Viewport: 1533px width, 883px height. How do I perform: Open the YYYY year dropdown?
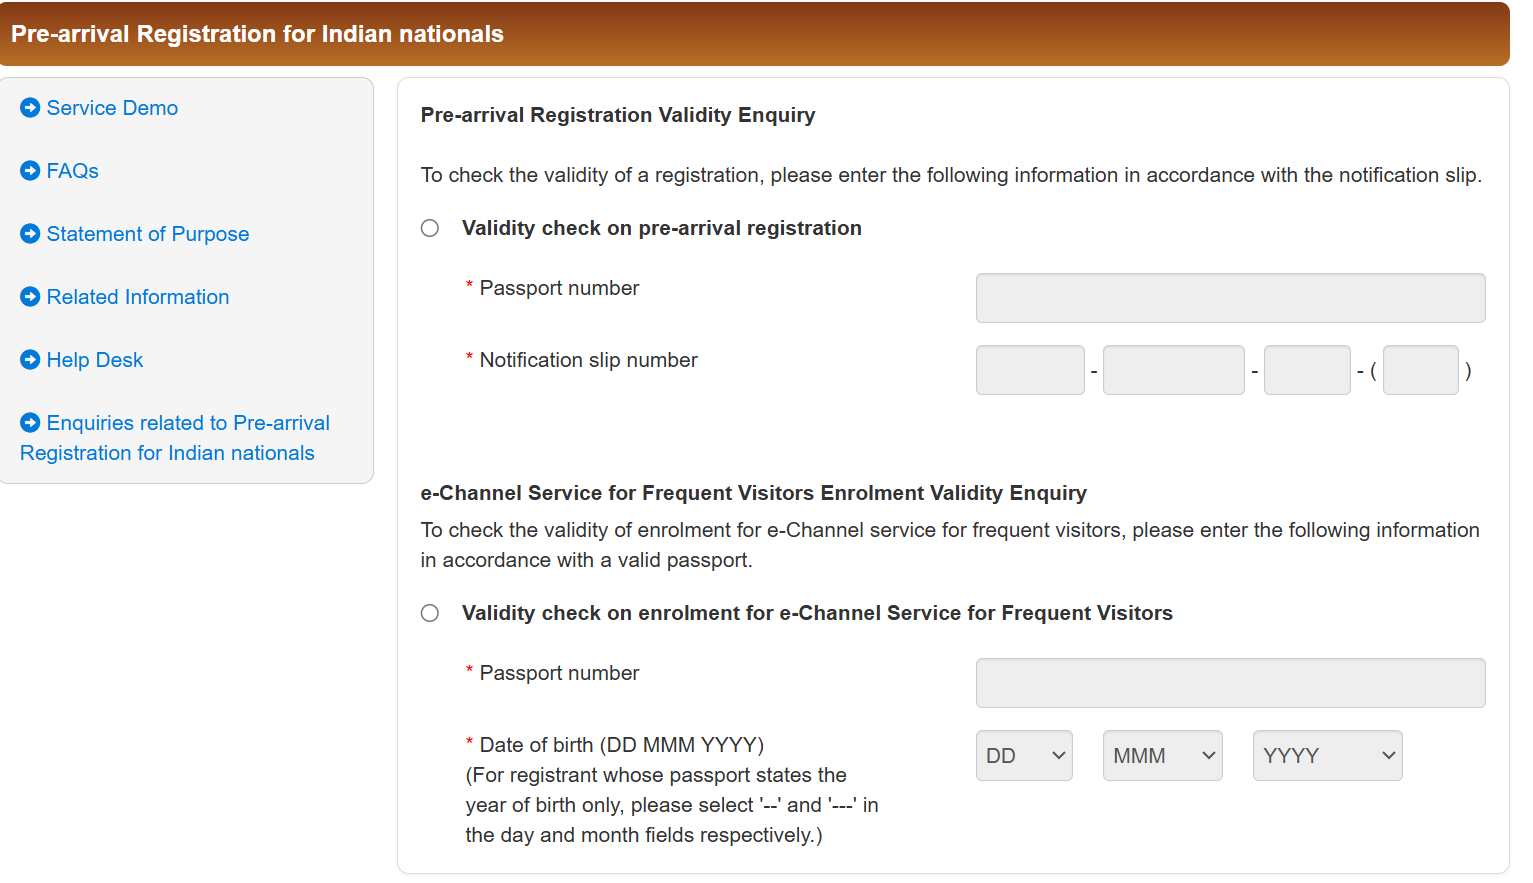[1327, 755]
